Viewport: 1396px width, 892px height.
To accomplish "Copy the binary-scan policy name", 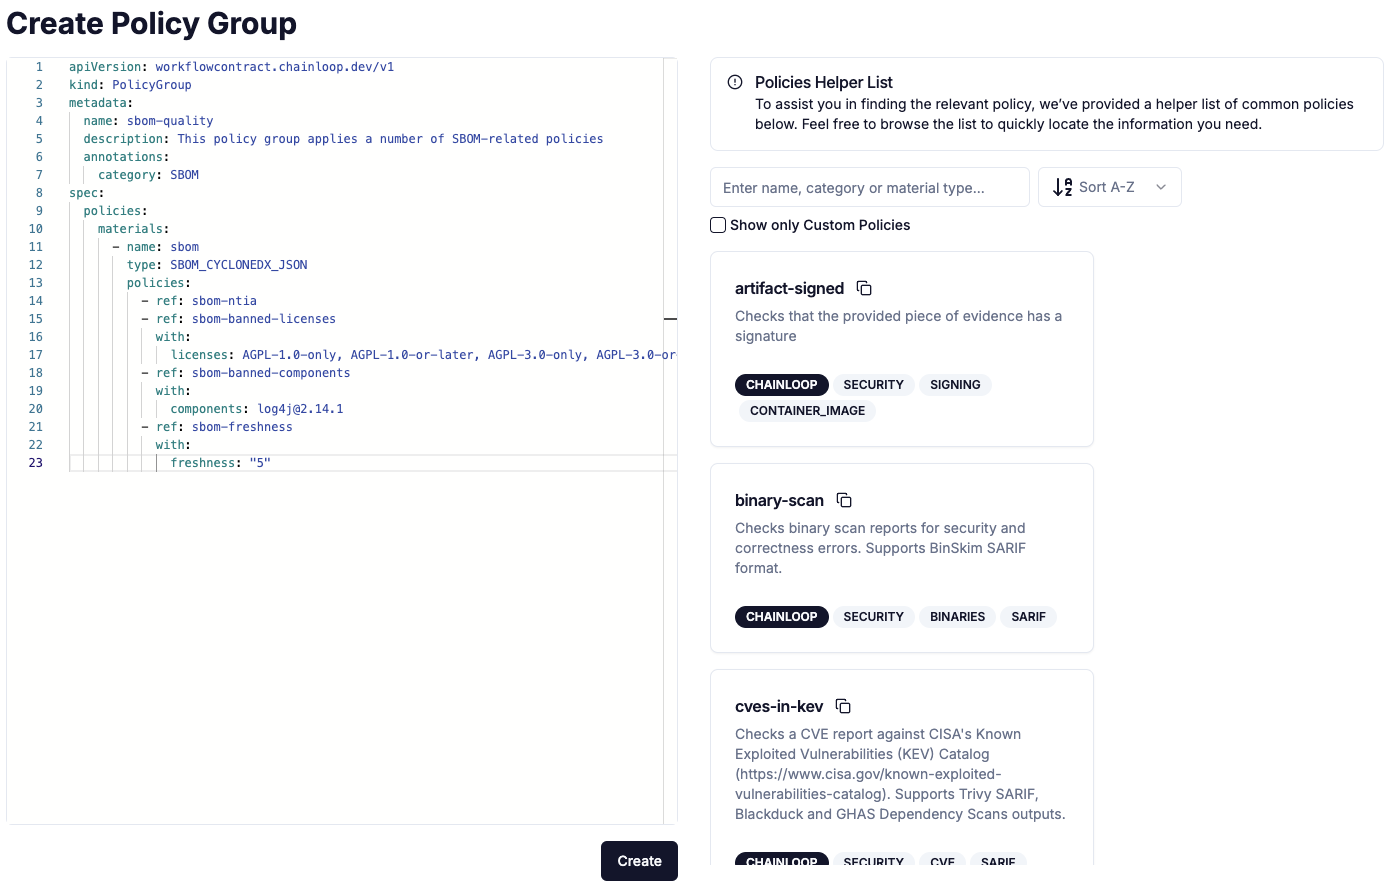I will pyautogui.click(x=844, y=501).
